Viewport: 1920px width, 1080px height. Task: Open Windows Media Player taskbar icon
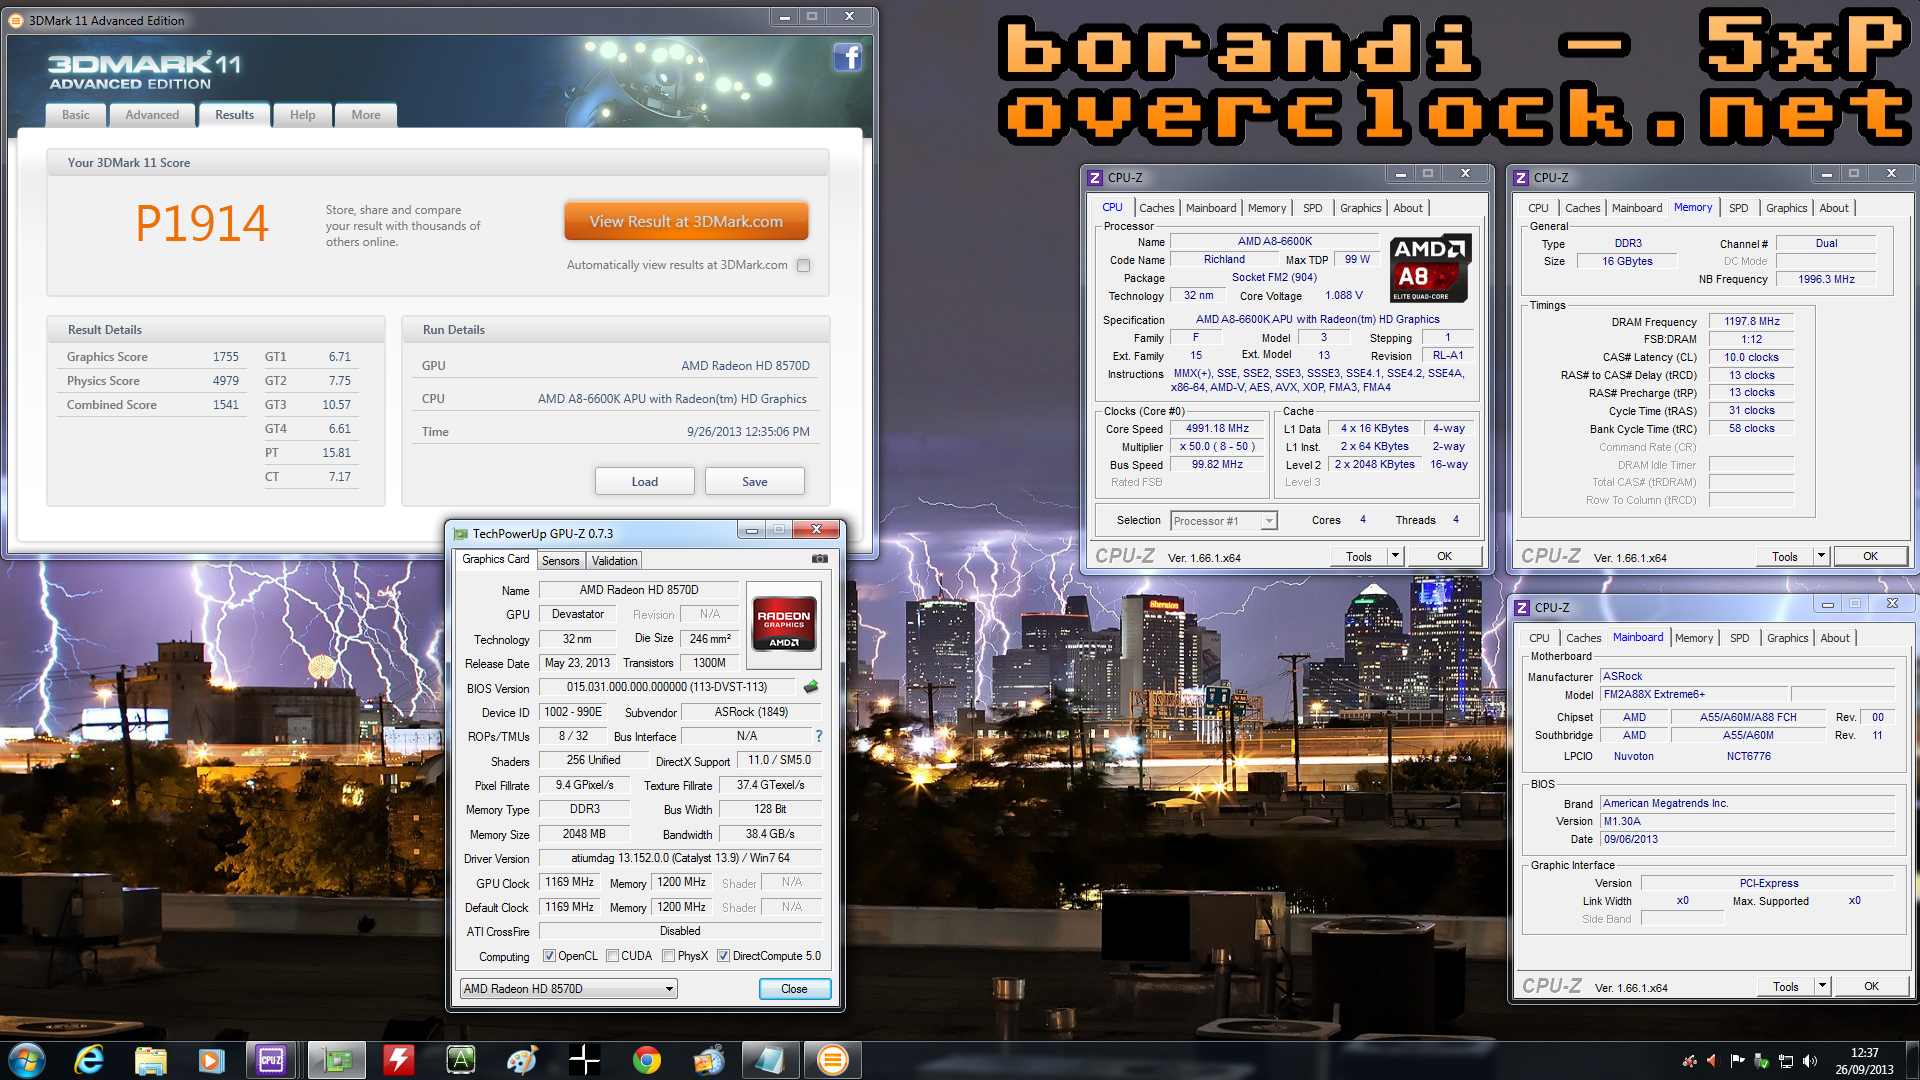pyautogui.click(x=211, y=1060)
